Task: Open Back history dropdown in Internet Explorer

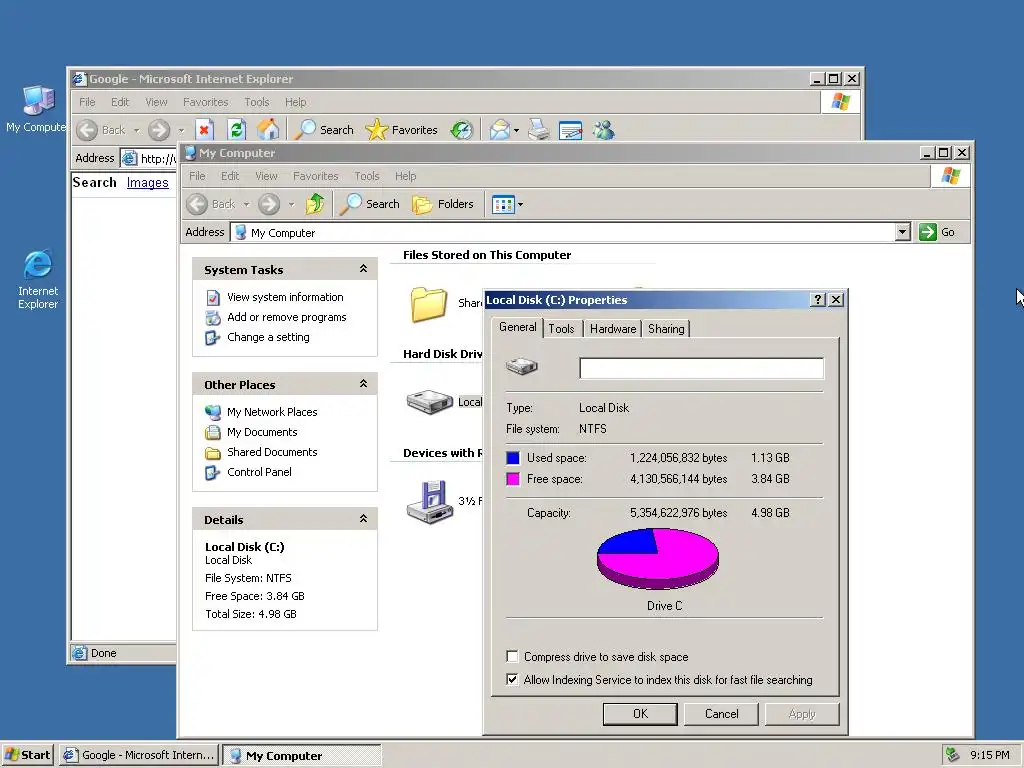Action: 136,131
